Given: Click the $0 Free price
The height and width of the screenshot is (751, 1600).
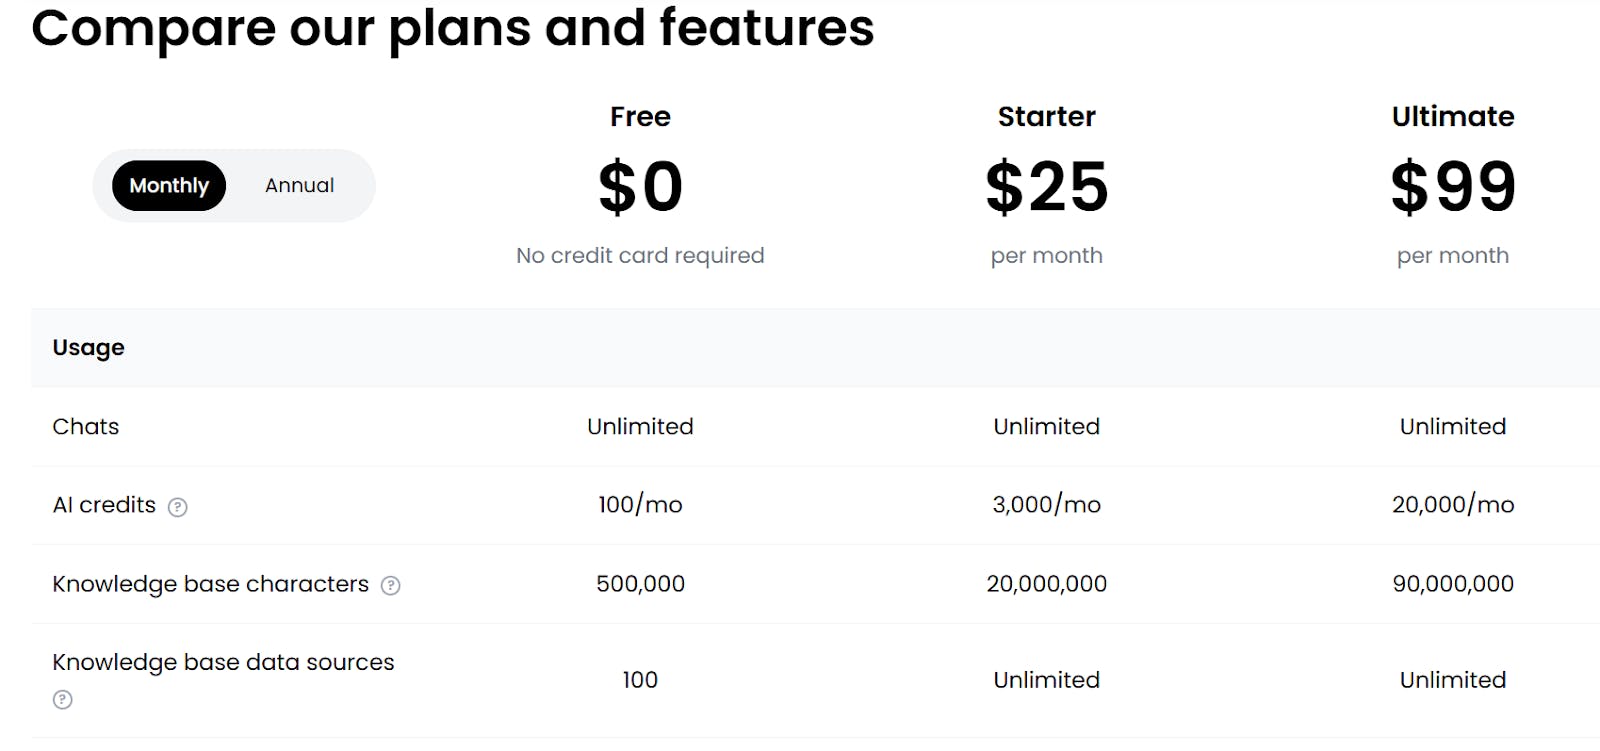Looking at the screenshot, I should coord(640,187).
